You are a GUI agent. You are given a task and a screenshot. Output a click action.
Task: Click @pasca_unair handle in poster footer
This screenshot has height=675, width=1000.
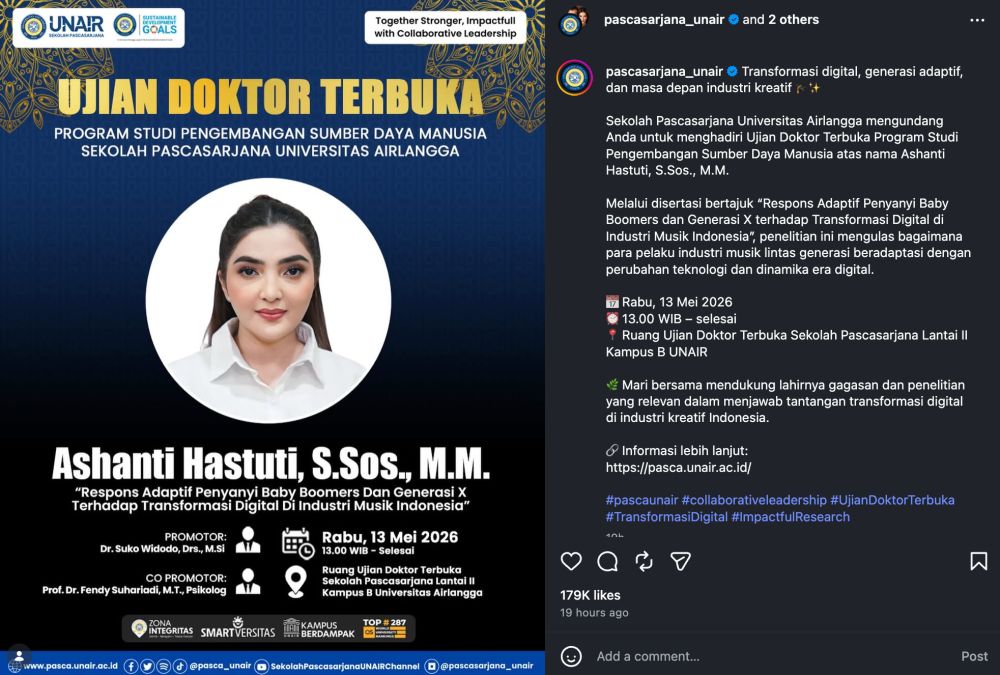tap(220, 665)
